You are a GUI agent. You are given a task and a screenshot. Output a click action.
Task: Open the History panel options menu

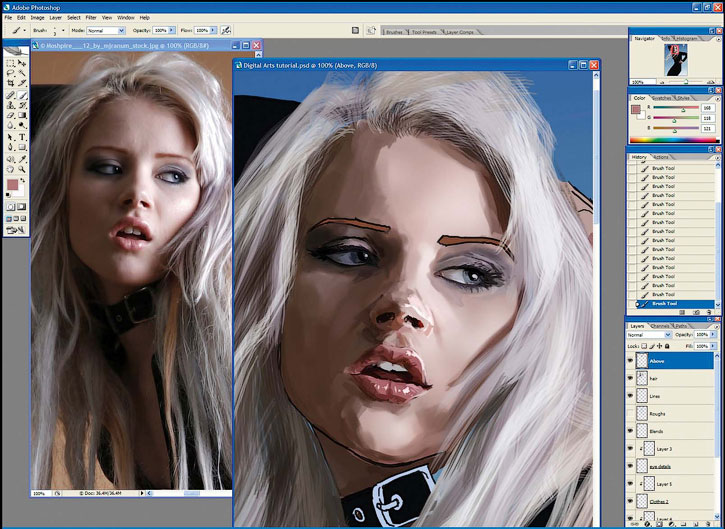718,157
